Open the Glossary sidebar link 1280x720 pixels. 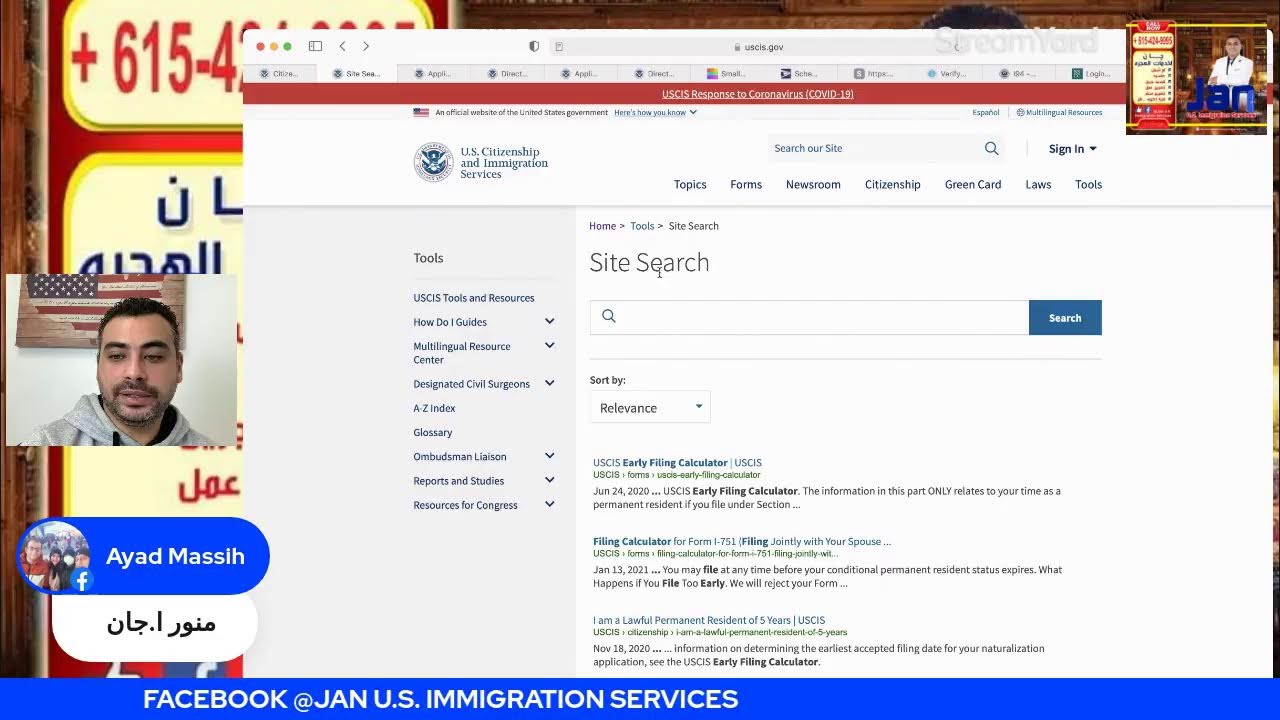tap(433, 432)
